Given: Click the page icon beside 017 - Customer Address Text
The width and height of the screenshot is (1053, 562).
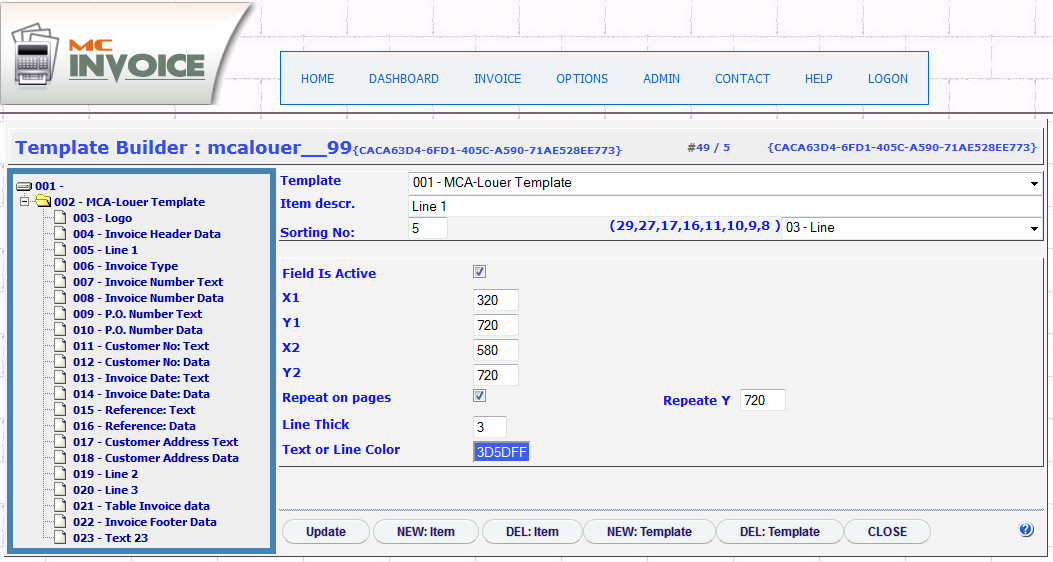Looking at the screenshot, I should (61, 442).
